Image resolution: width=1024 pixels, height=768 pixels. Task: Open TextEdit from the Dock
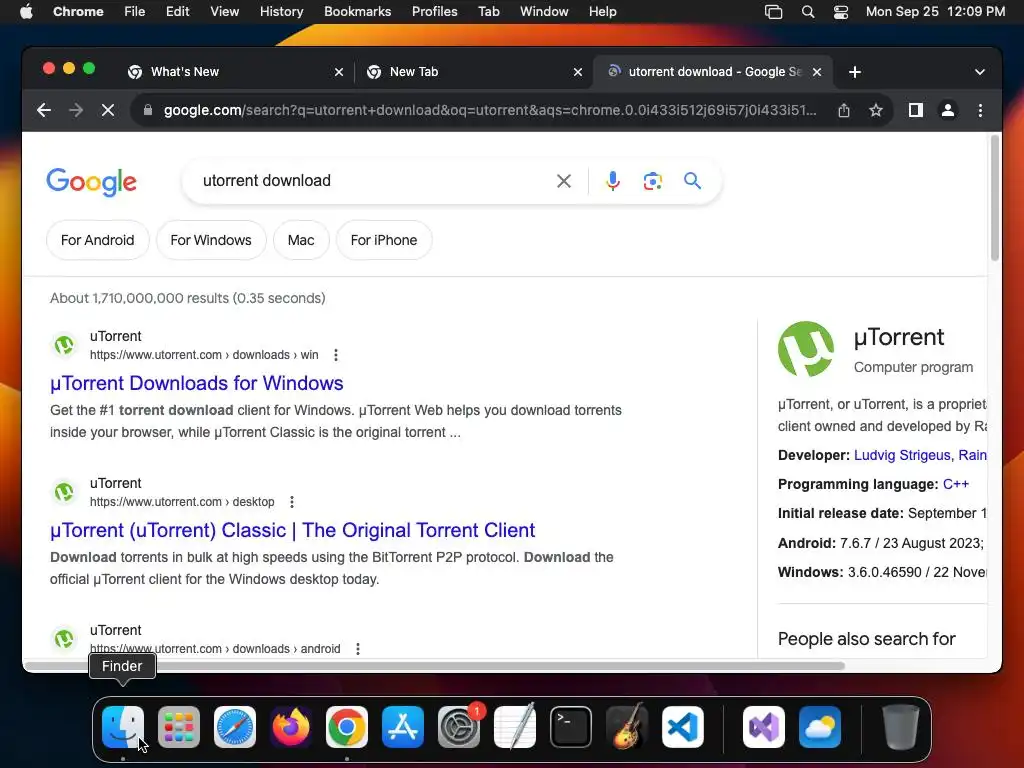click(x=515, y=727)
